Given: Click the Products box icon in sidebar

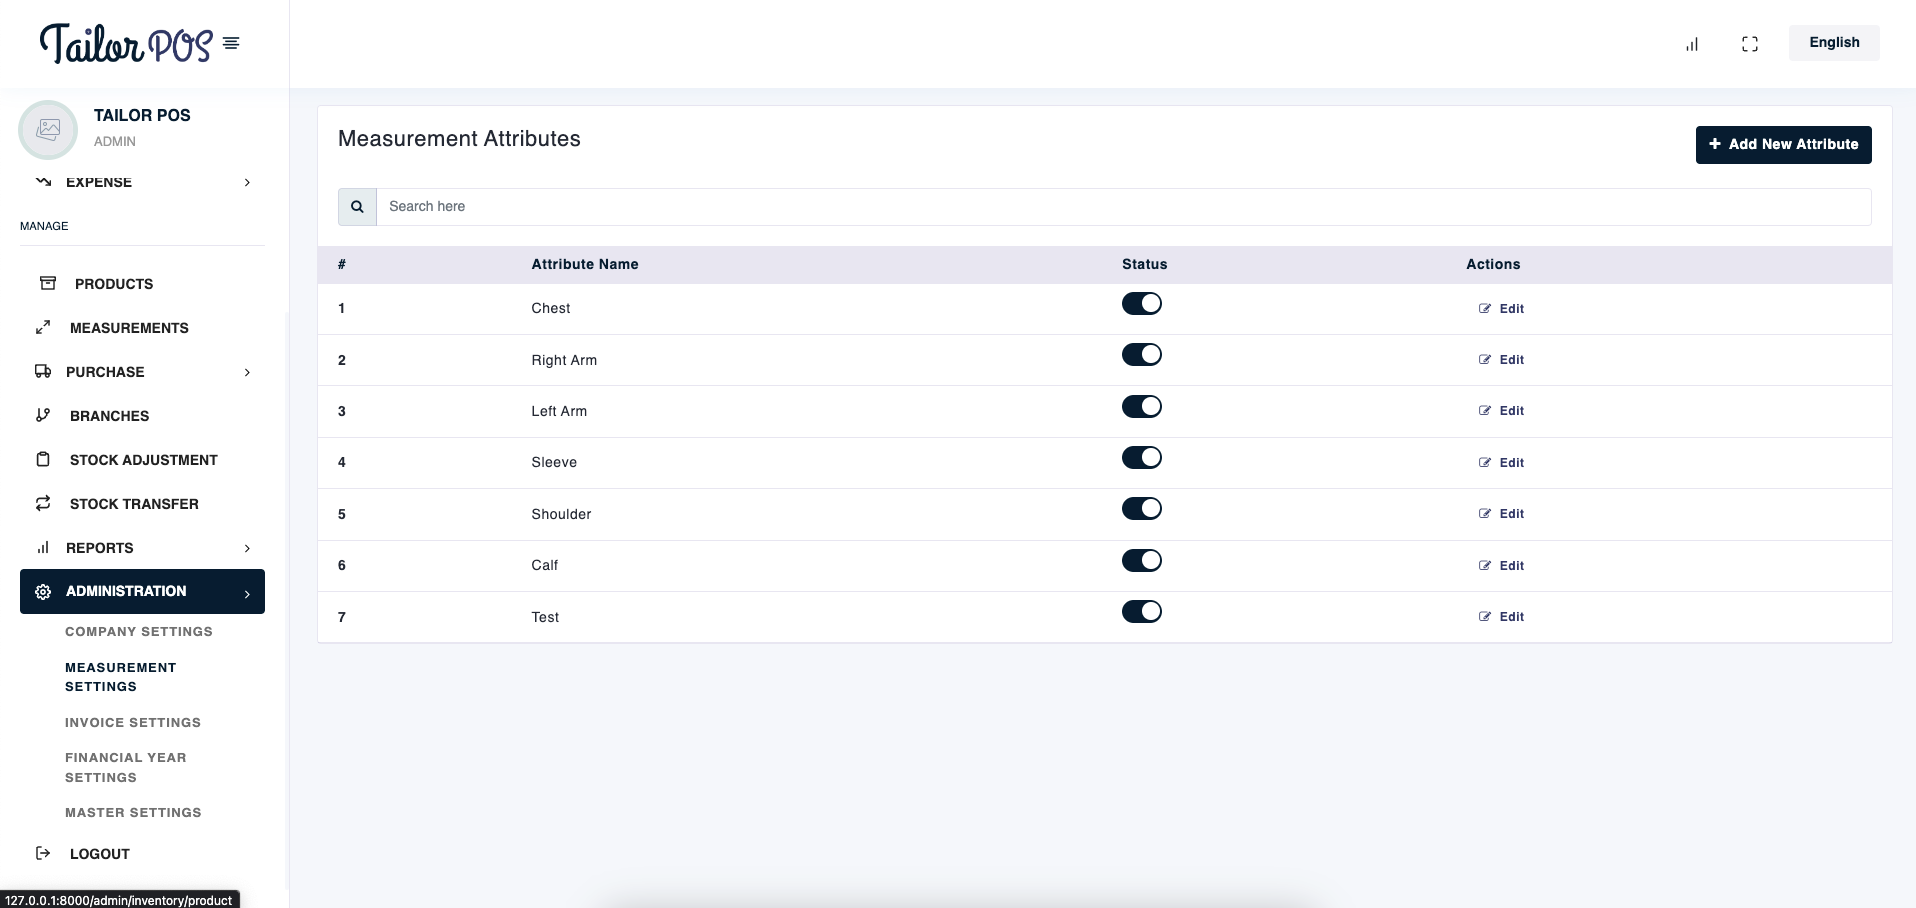Looking at the screenshot, I should 47,284.
